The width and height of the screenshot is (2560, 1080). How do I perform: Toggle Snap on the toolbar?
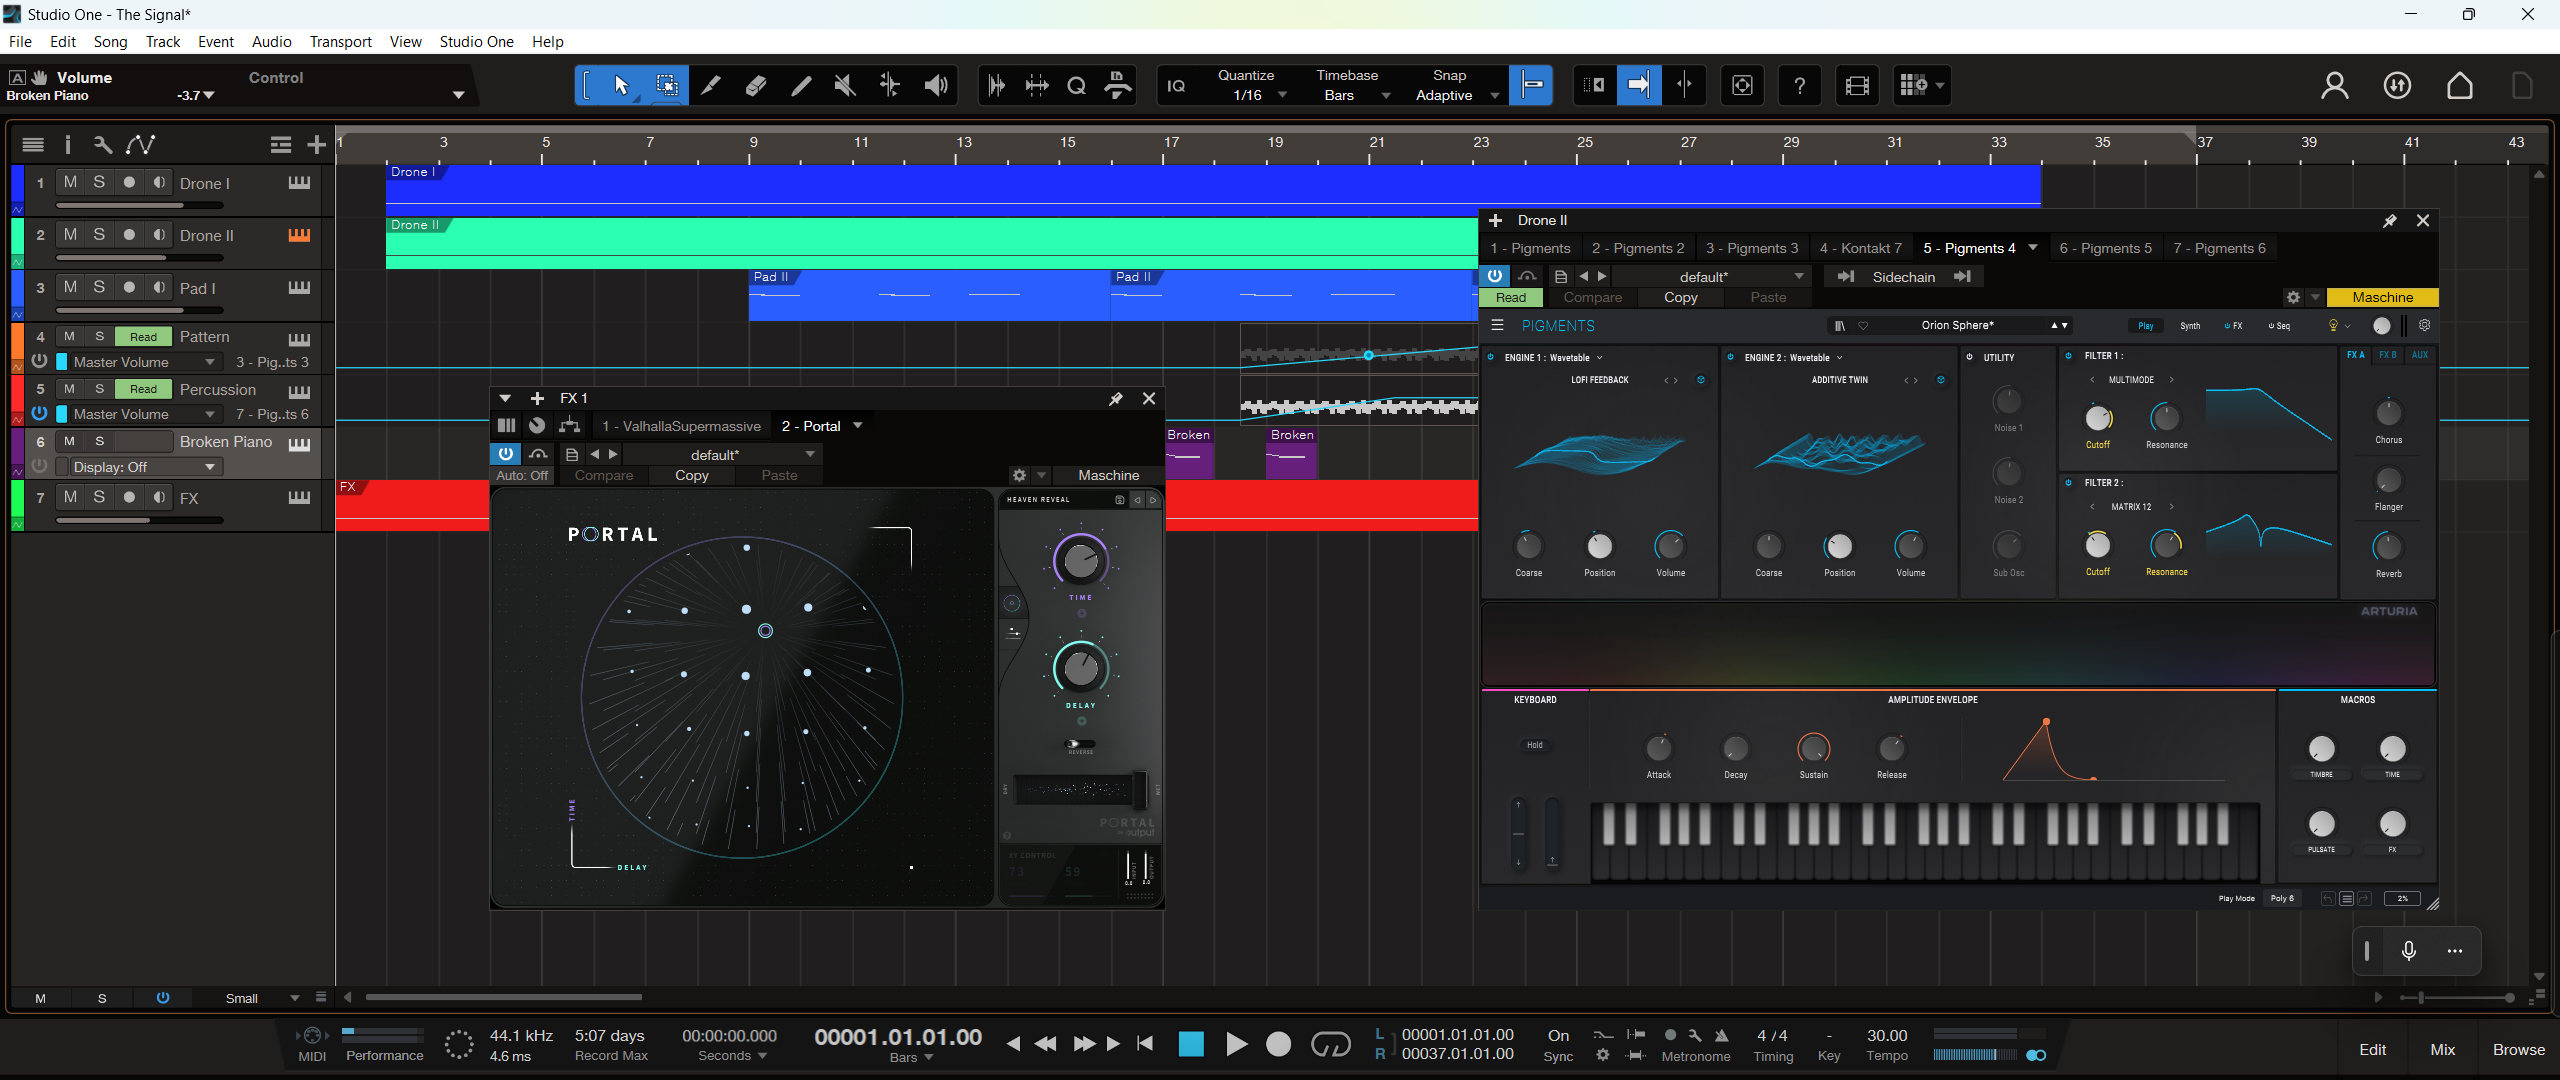1532,86
